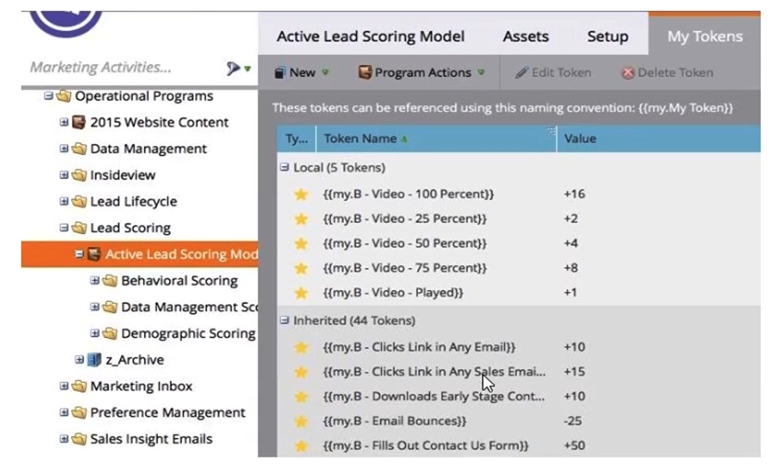Click the z_Archive archive icon
Viewport: 781px width, 467px height.
click(x=94, y=359)
